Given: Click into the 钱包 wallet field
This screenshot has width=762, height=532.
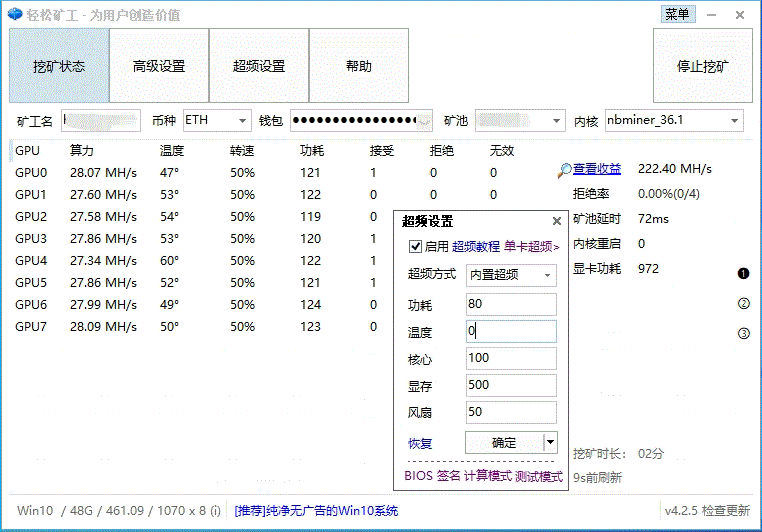Looking at the screenshot, I should click(x=361, y=120).
